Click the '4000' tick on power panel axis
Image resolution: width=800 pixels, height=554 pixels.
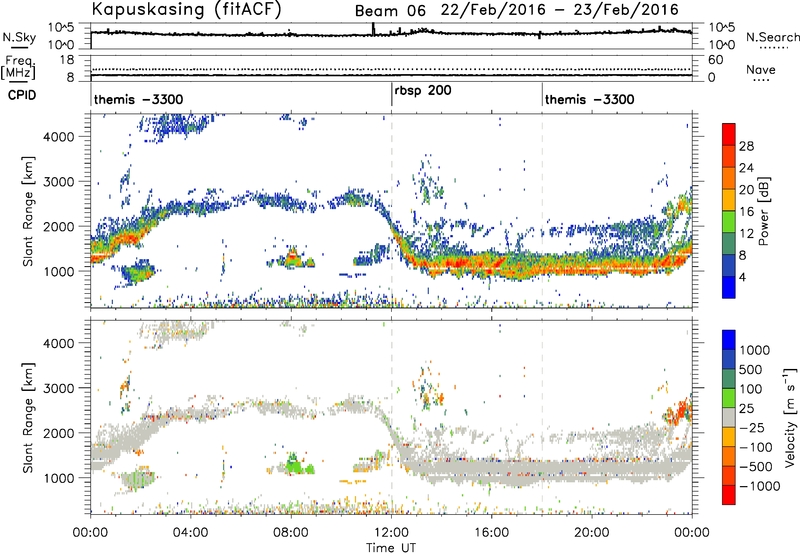pos(59,137)
